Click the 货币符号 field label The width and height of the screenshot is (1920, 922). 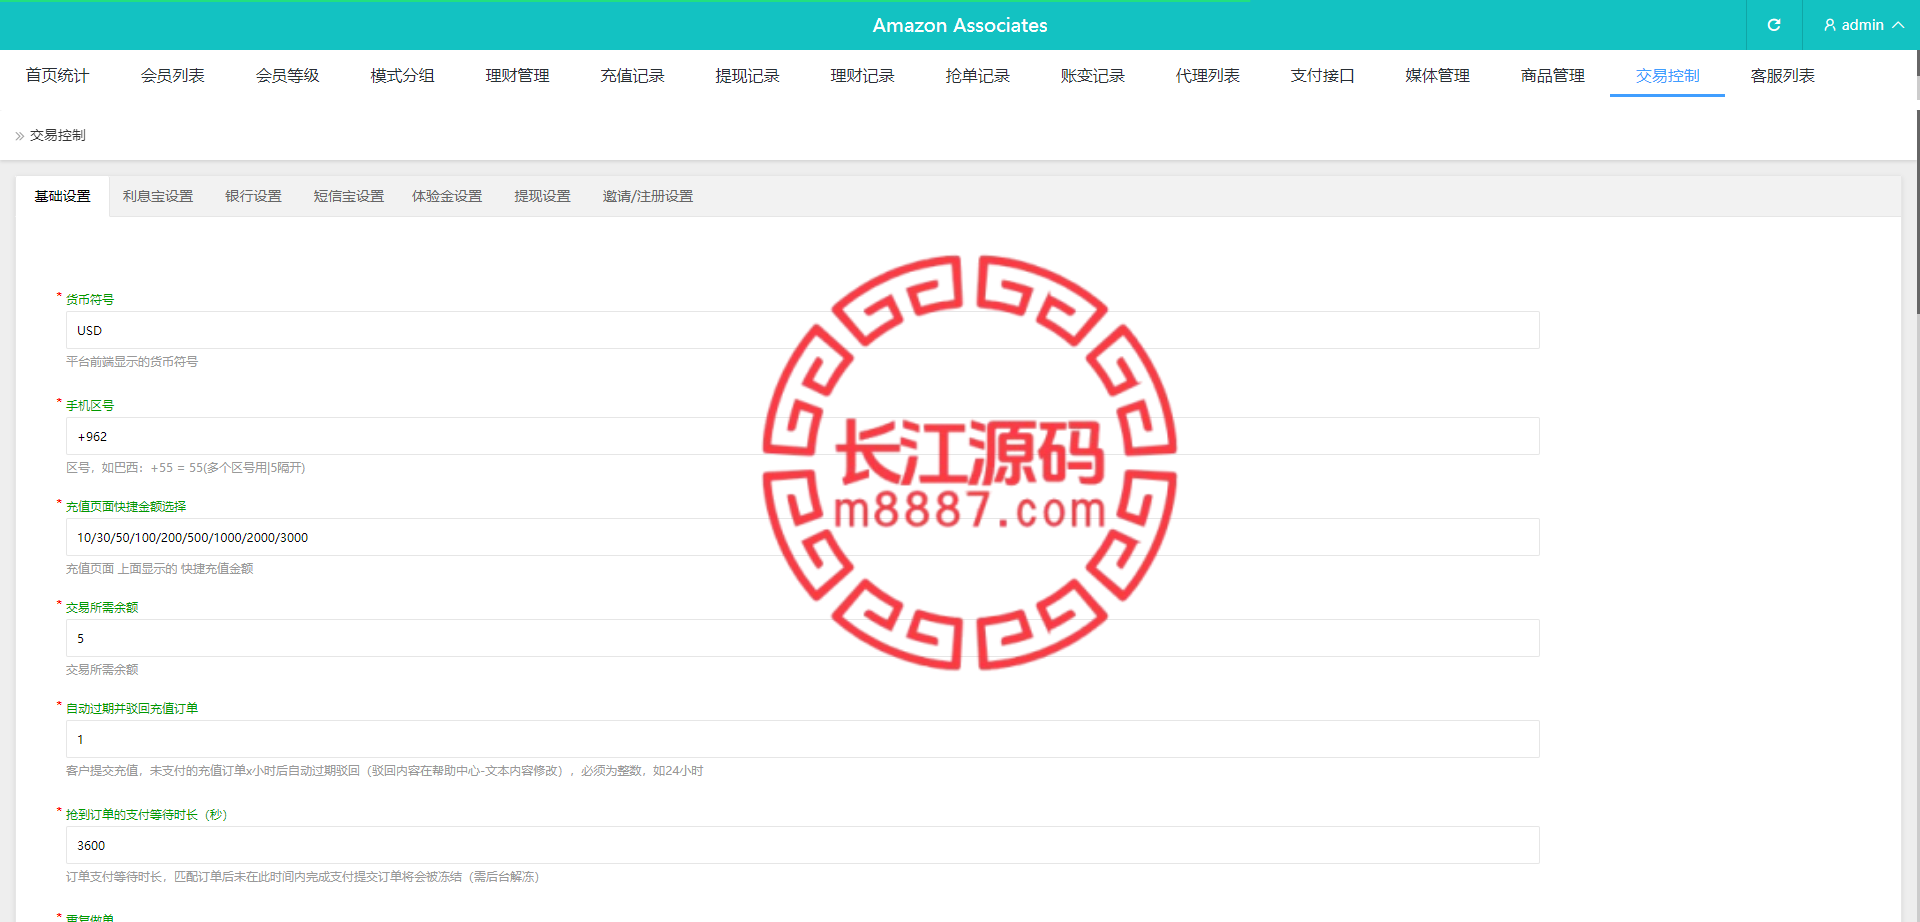click(x=90, y=299)
